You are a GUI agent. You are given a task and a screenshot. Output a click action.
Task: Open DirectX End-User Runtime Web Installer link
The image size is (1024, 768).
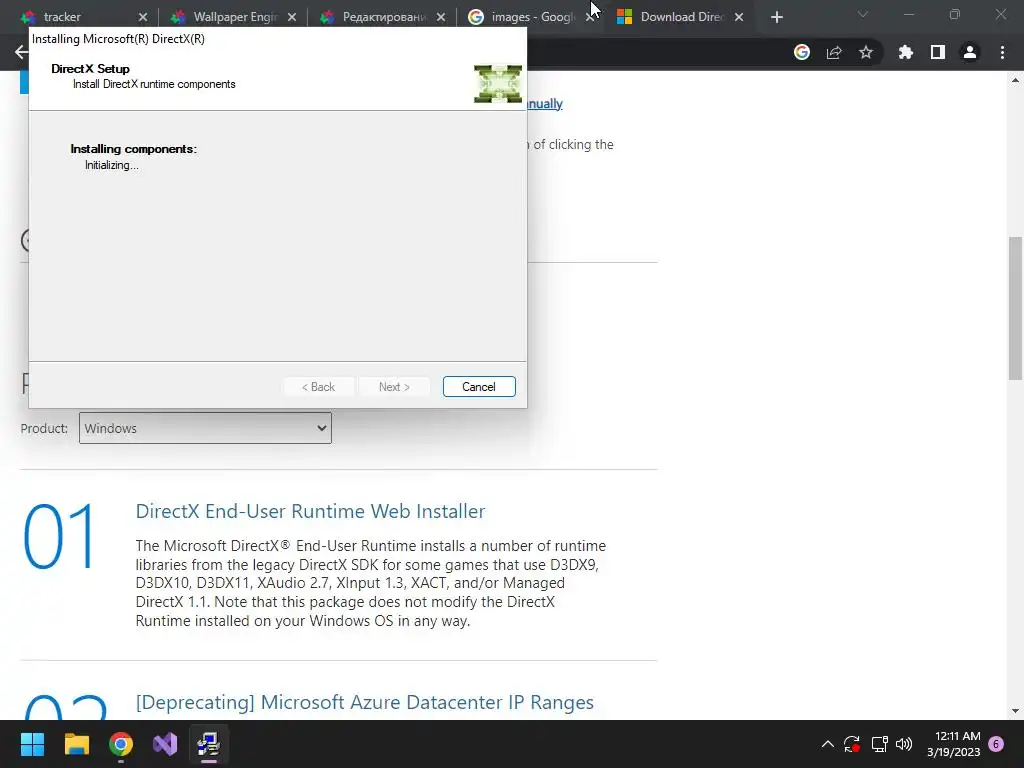(310, 511)
